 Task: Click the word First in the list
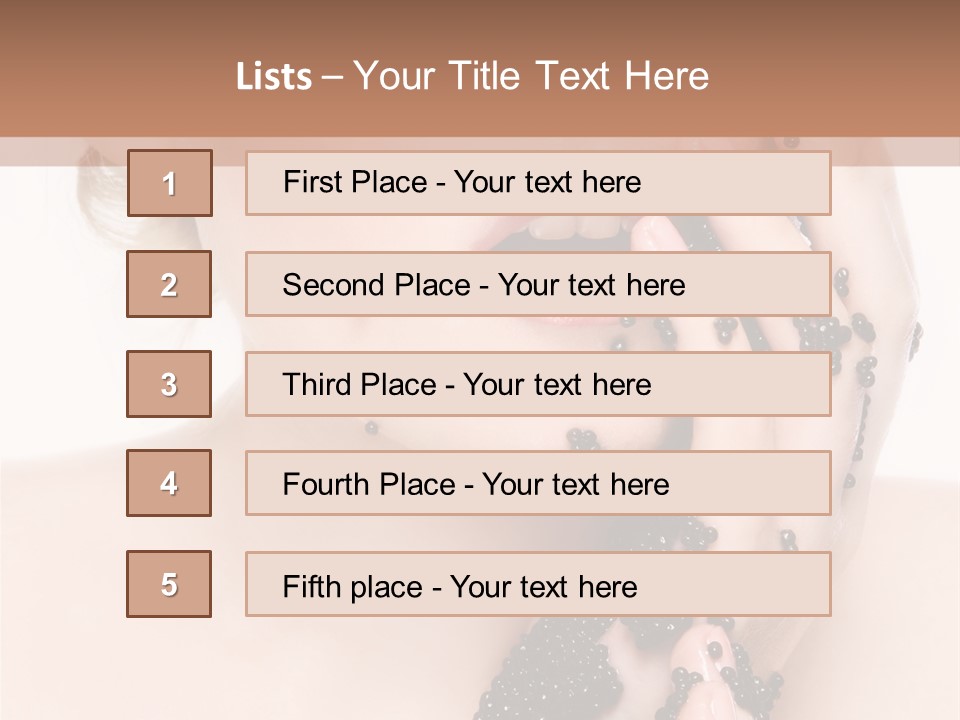tap(312, 182)
